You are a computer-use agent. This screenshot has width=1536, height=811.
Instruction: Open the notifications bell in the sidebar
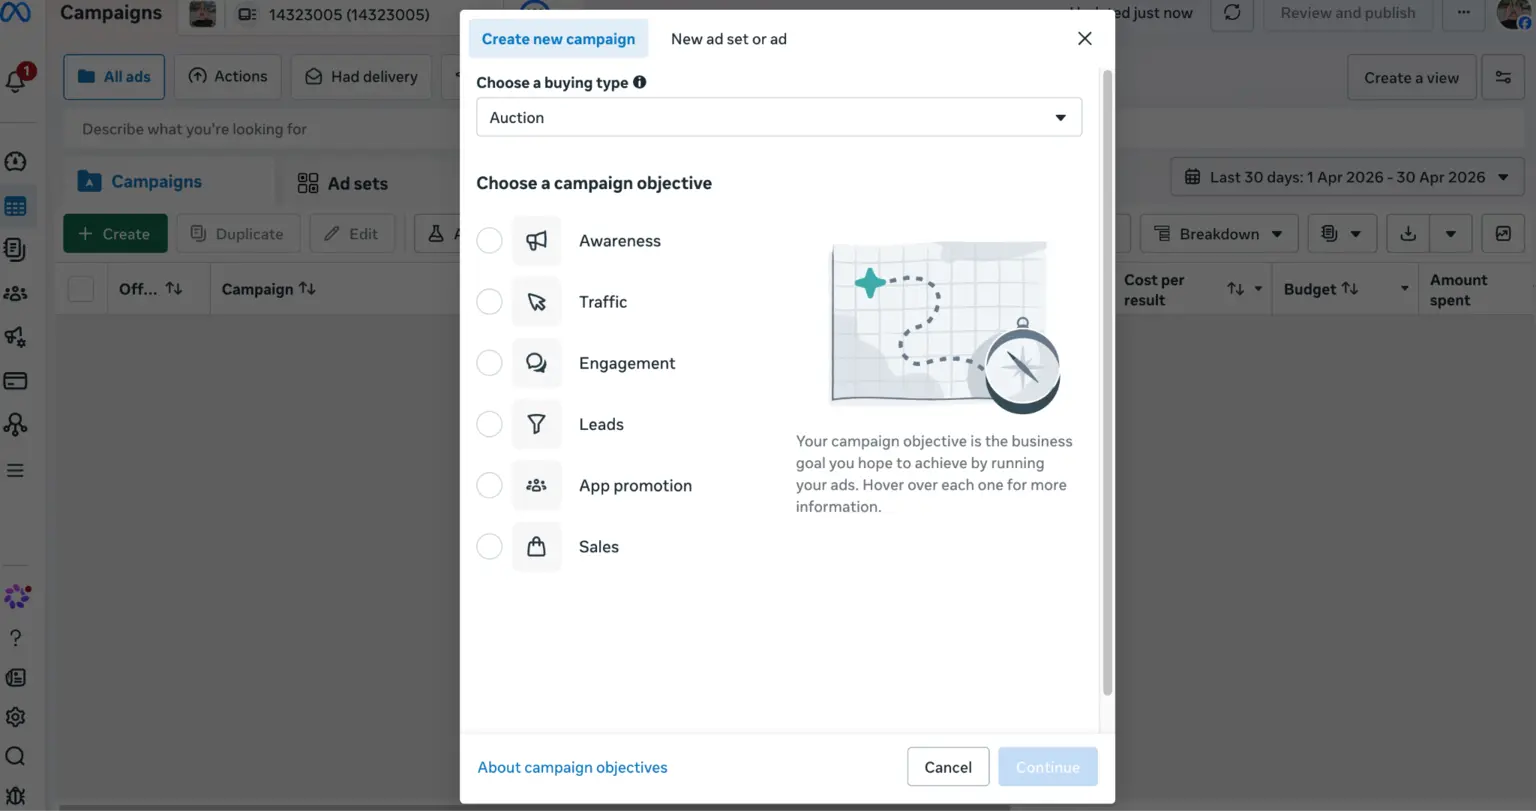17,79
